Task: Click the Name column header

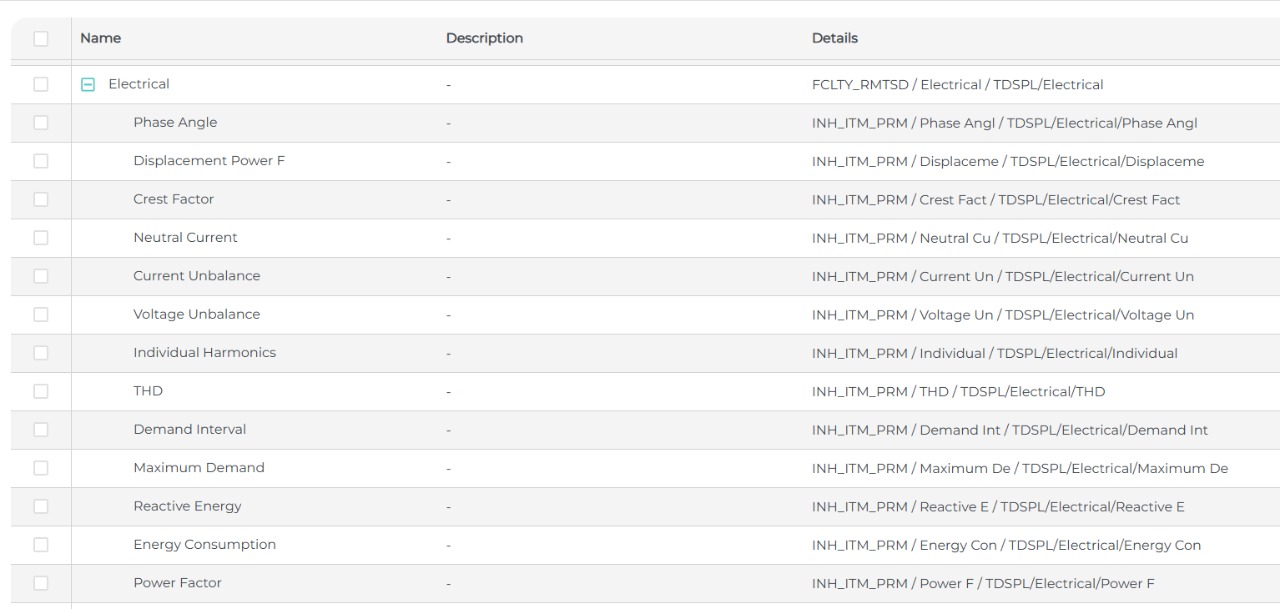Action: click(100, 38)
